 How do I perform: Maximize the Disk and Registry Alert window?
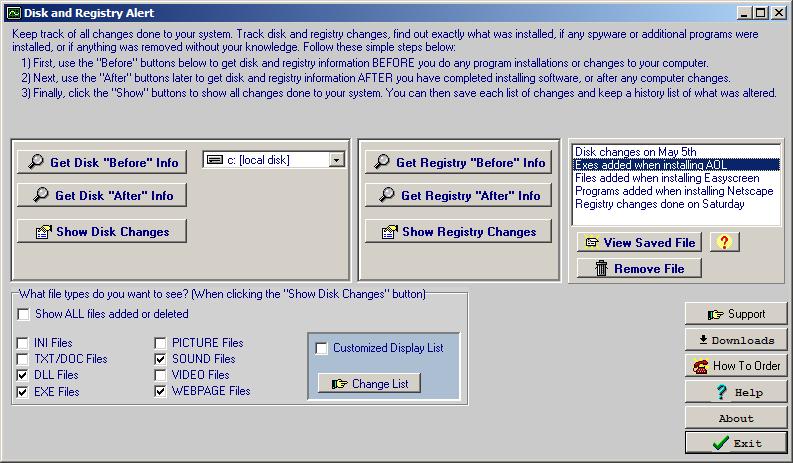point(761,13)
